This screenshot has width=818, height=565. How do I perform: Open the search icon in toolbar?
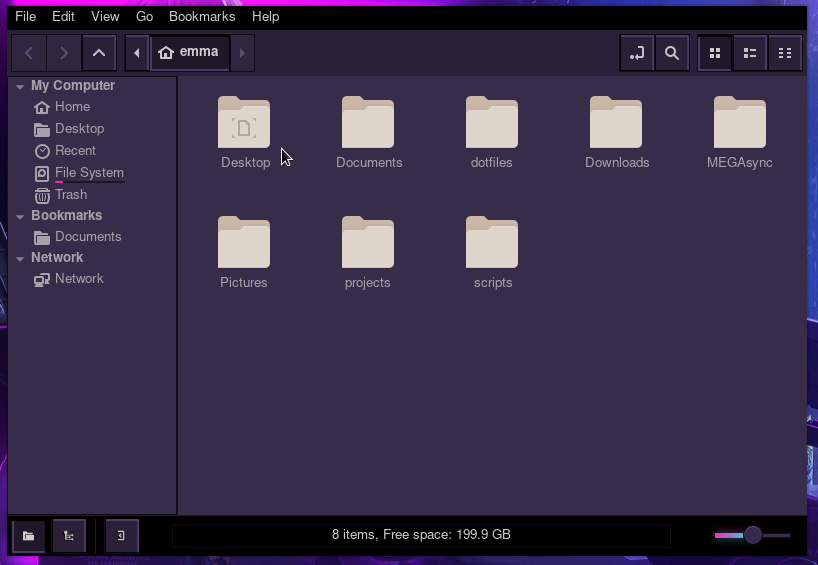pyautogui.click(x=672, y=53)
